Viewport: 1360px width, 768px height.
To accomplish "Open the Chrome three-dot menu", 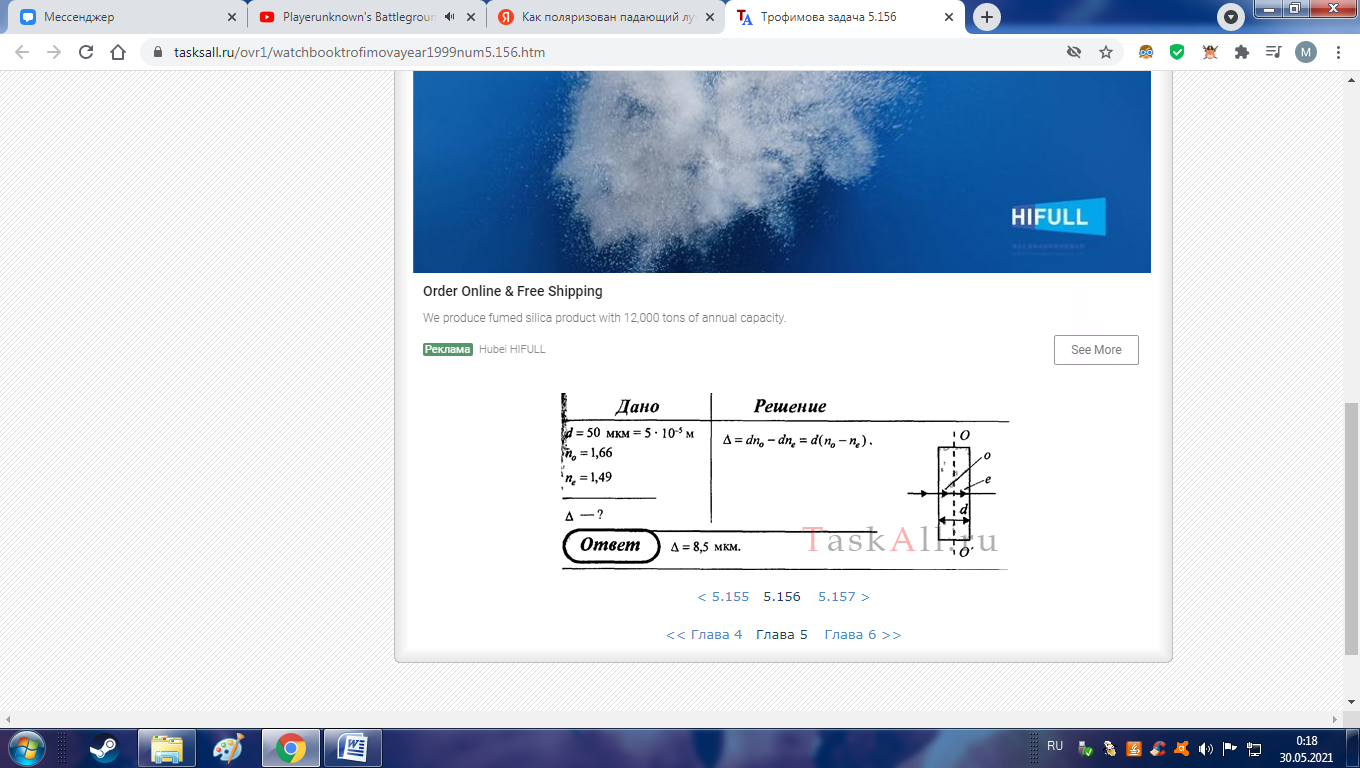I will [x=1339, y=52].
